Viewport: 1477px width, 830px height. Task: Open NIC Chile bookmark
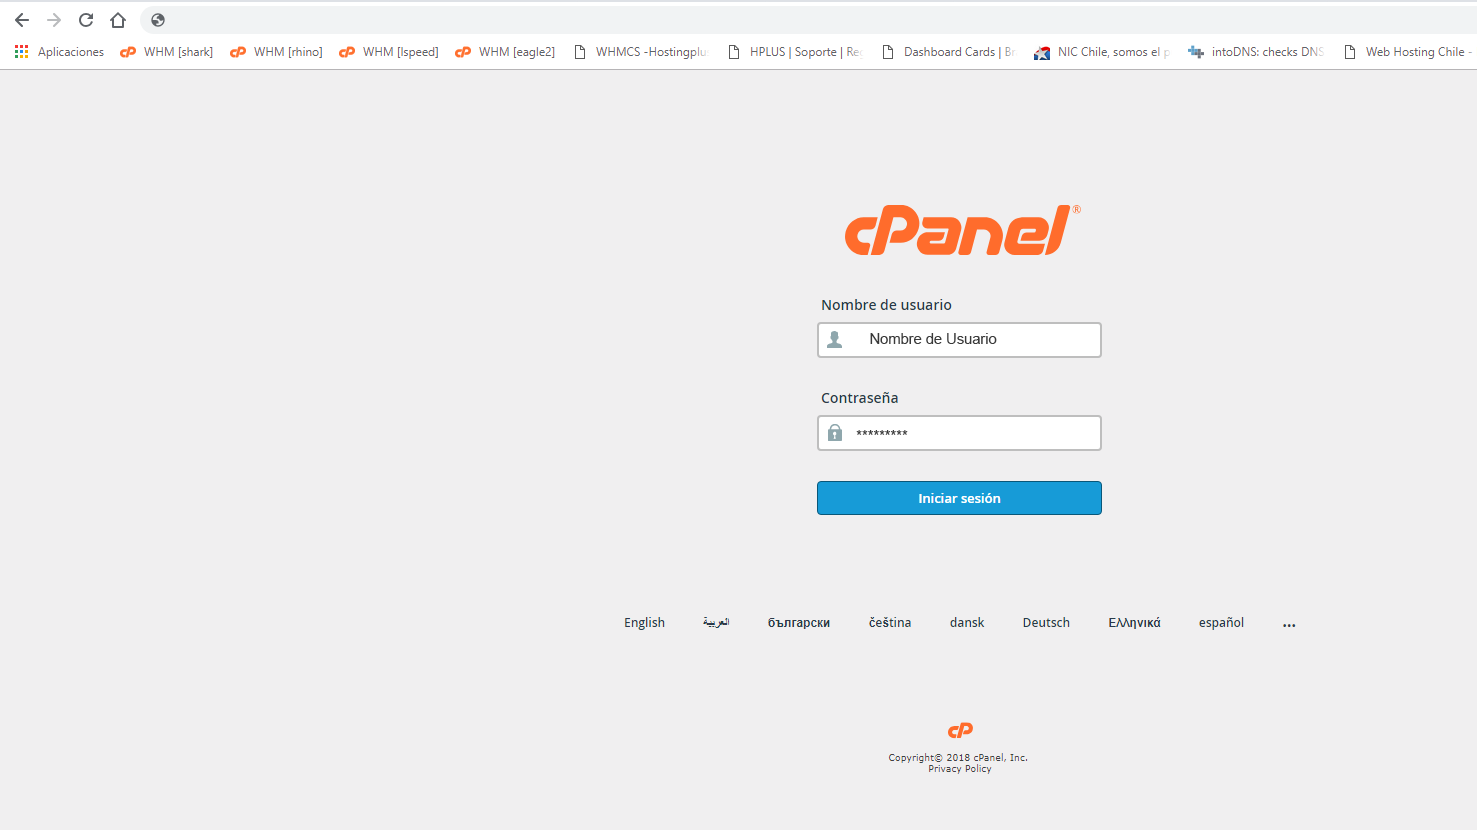pos(1102,52)
